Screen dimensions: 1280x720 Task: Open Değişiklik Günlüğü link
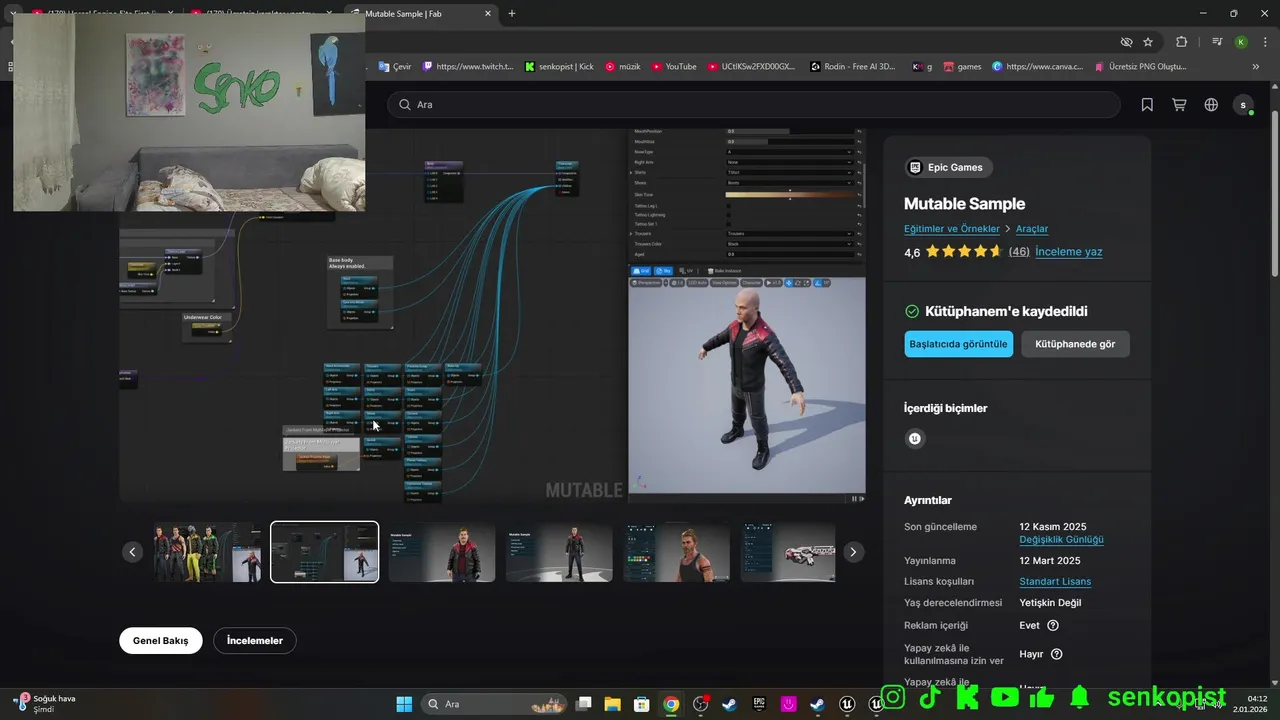point(1061,540)
